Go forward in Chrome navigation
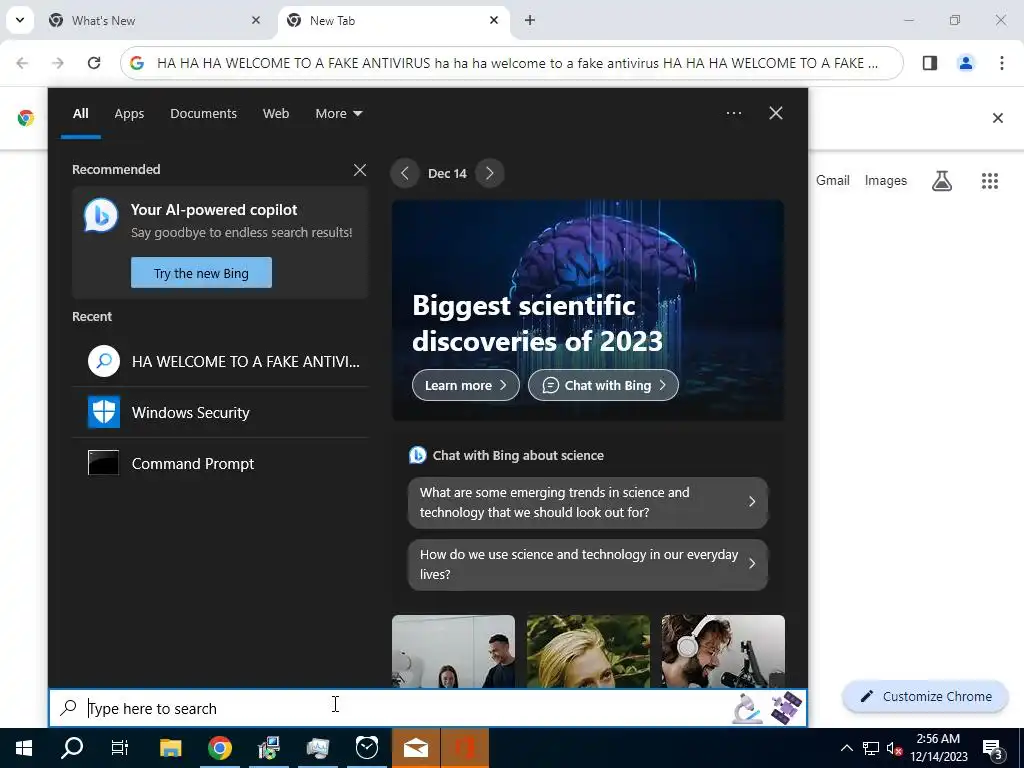The image size is (1024, 768). coord(58,63)
